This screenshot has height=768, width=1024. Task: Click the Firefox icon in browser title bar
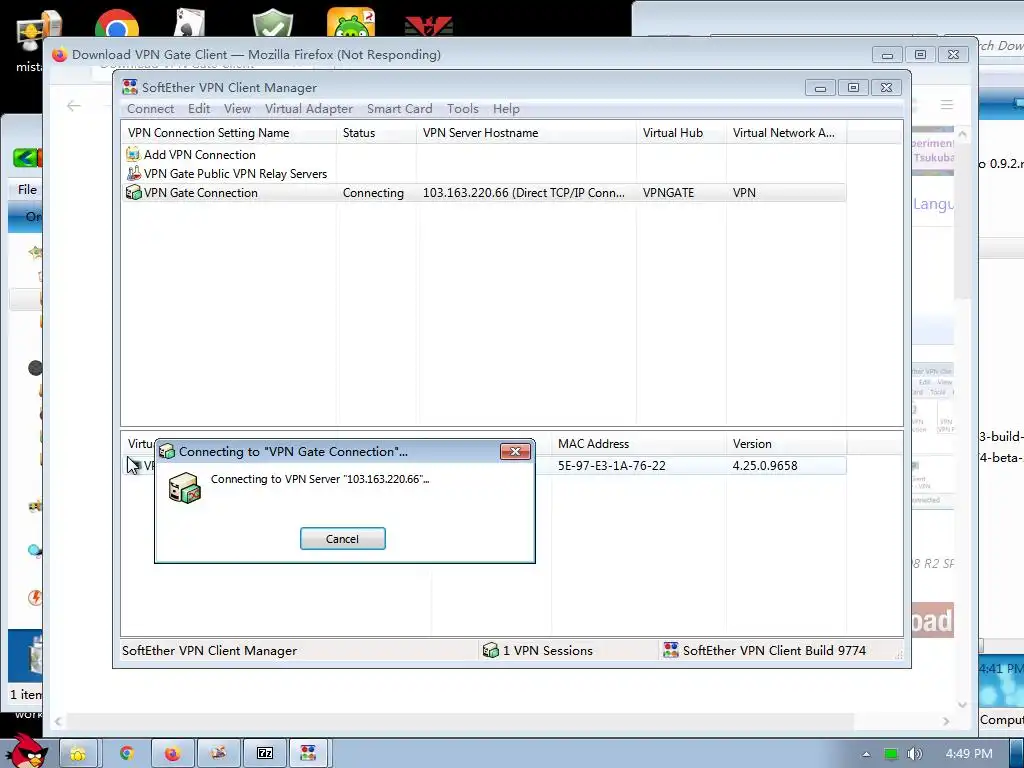click(59, 55)
